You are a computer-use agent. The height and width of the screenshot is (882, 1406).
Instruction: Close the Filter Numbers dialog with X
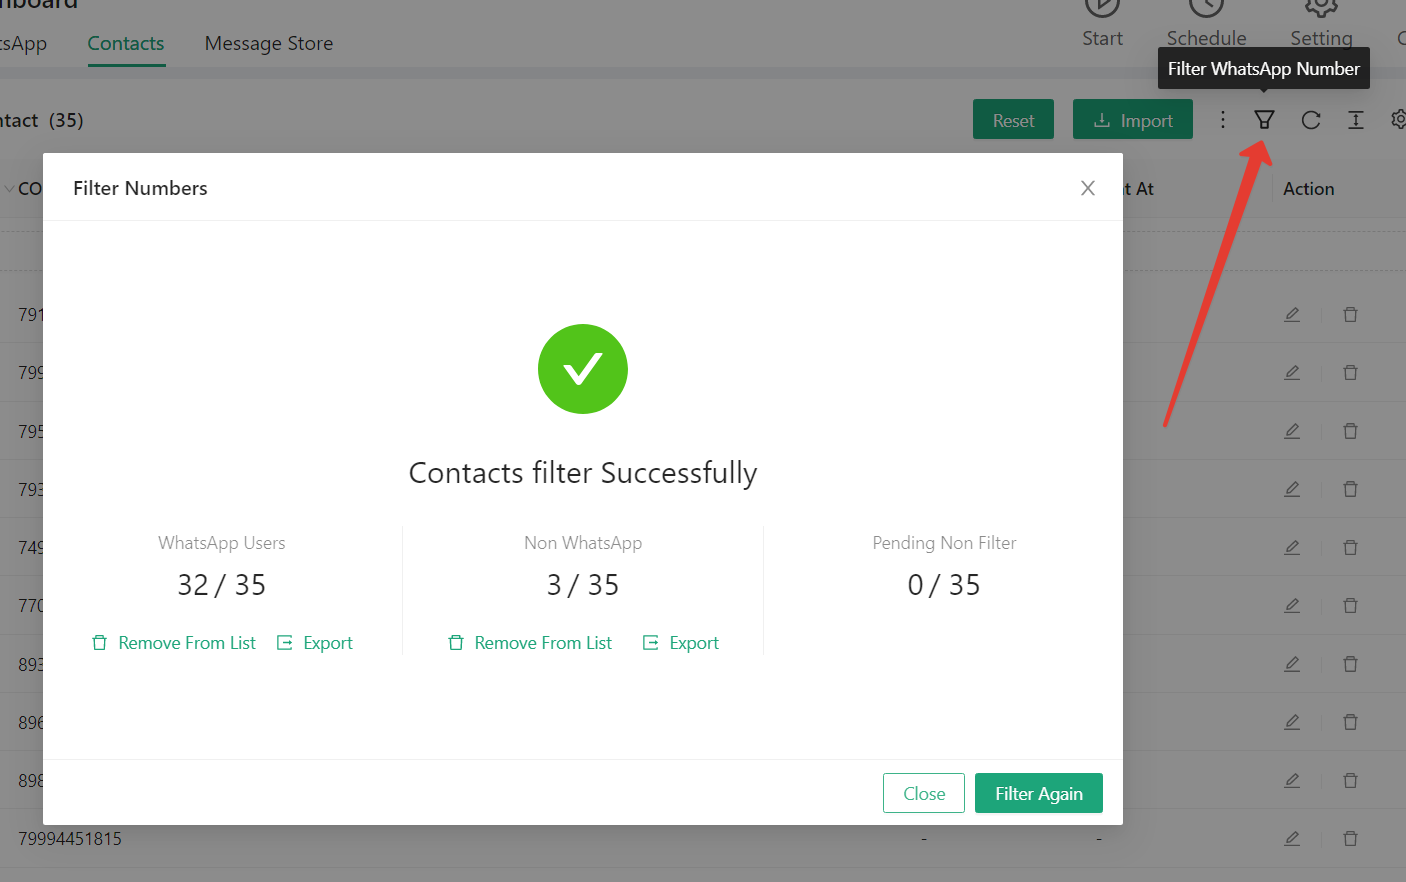pyautogui.click(x=1088, y=188)
